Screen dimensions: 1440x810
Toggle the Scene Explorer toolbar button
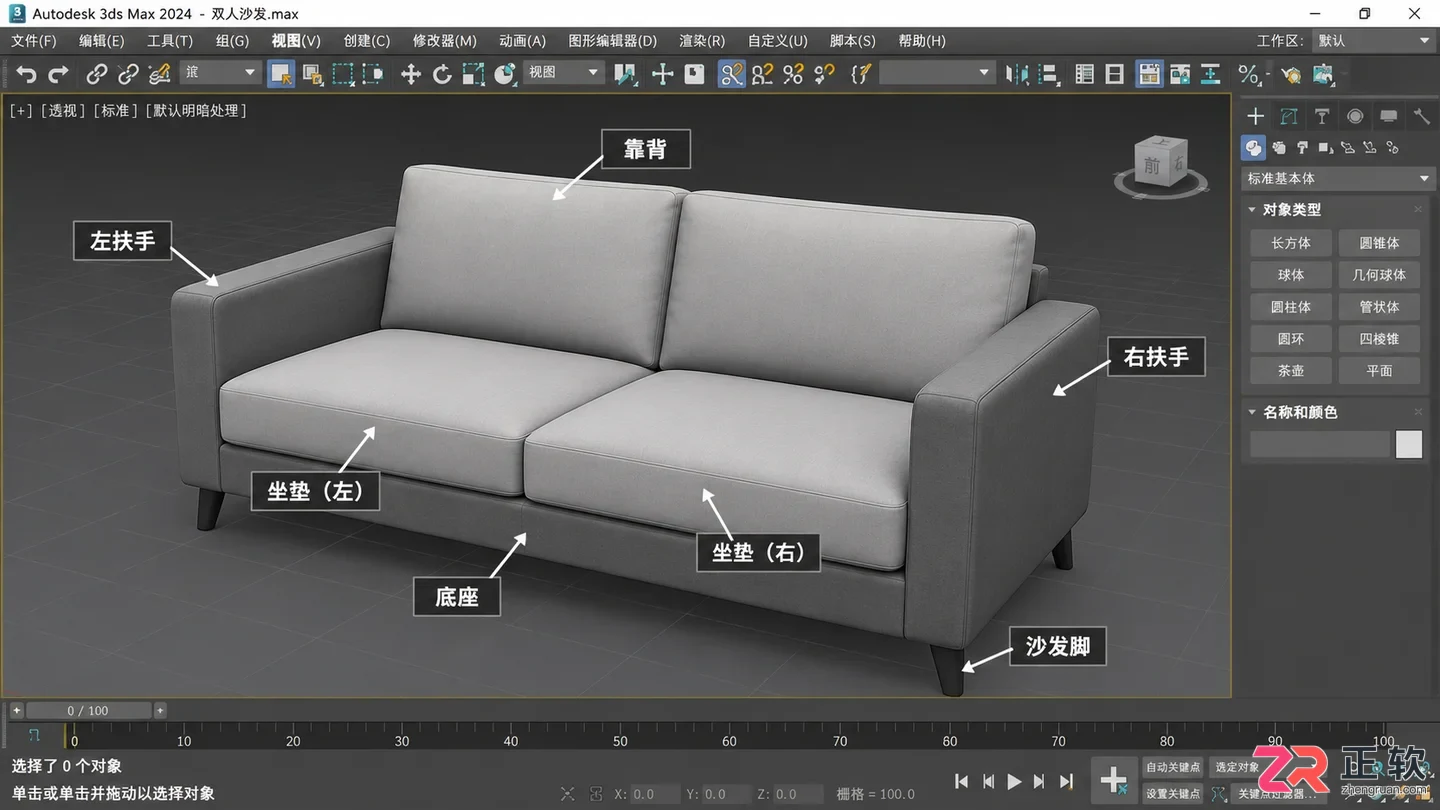(1084, 74)
